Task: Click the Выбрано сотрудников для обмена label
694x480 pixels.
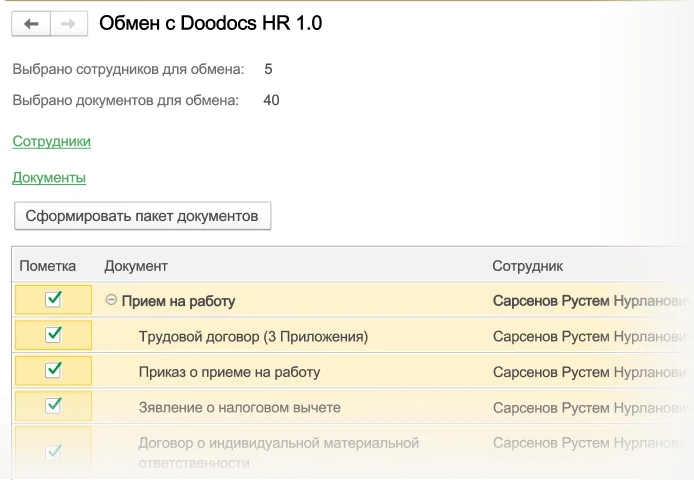Action: pos(128,70)
